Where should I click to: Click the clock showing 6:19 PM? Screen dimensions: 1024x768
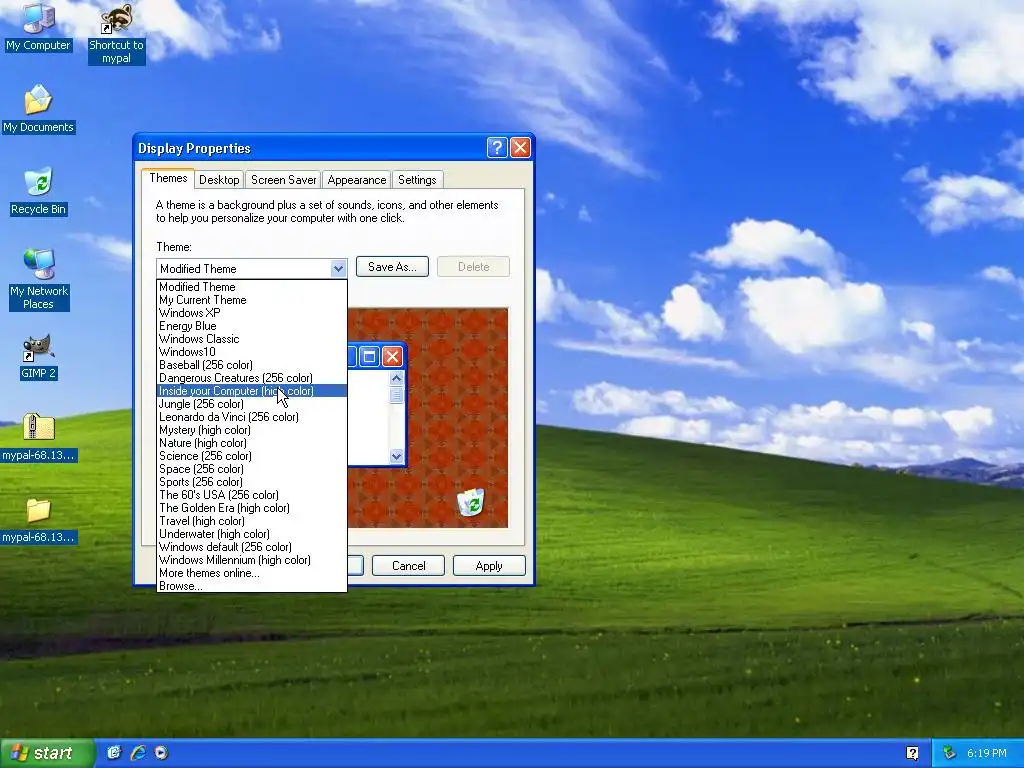(987, 753)
